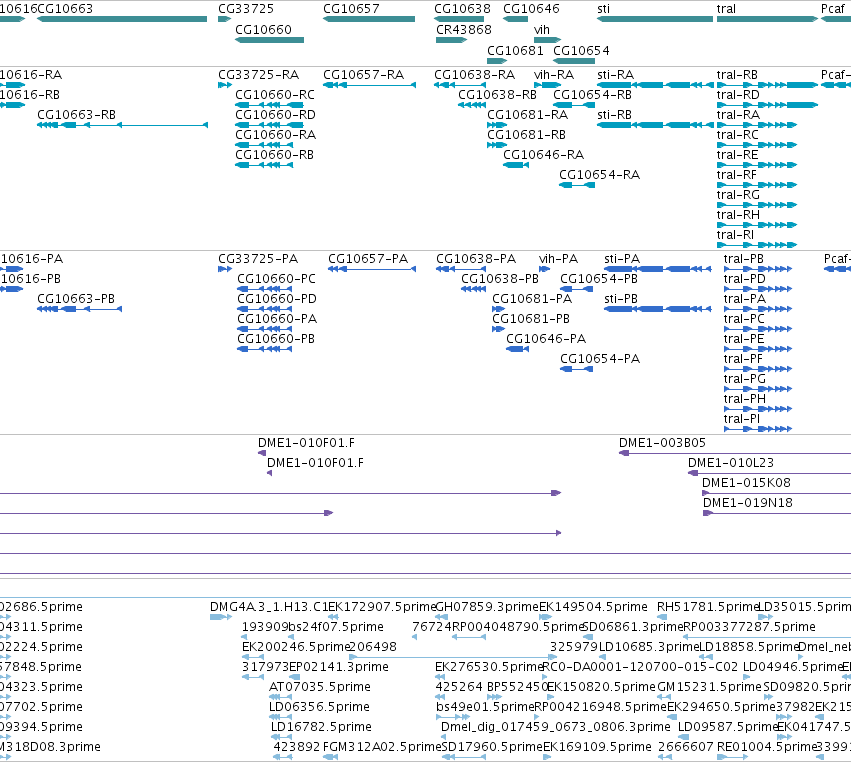Open the CG10638 gene label
The width and height of the screenshot is (851, 762).
[x=462, y=9]
